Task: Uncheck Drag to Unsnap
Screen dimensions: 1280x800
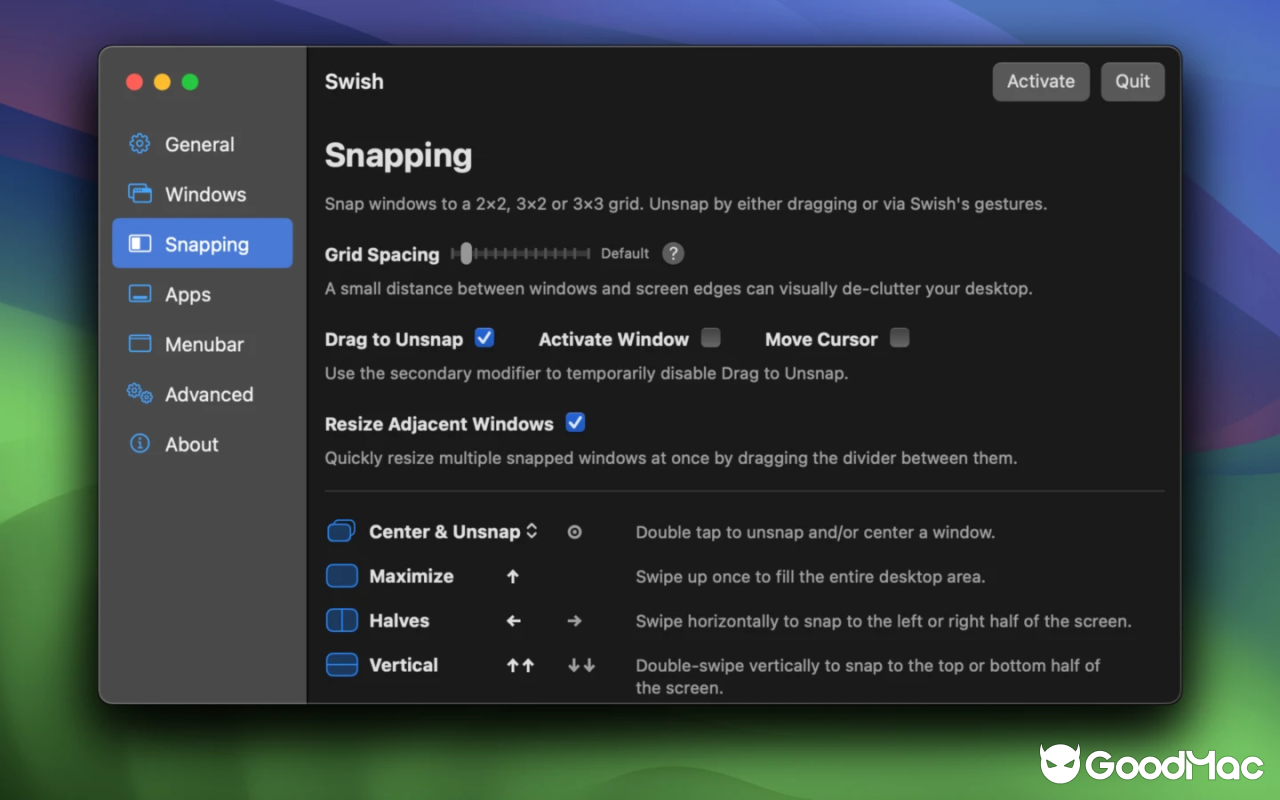Action: [484, 338]
